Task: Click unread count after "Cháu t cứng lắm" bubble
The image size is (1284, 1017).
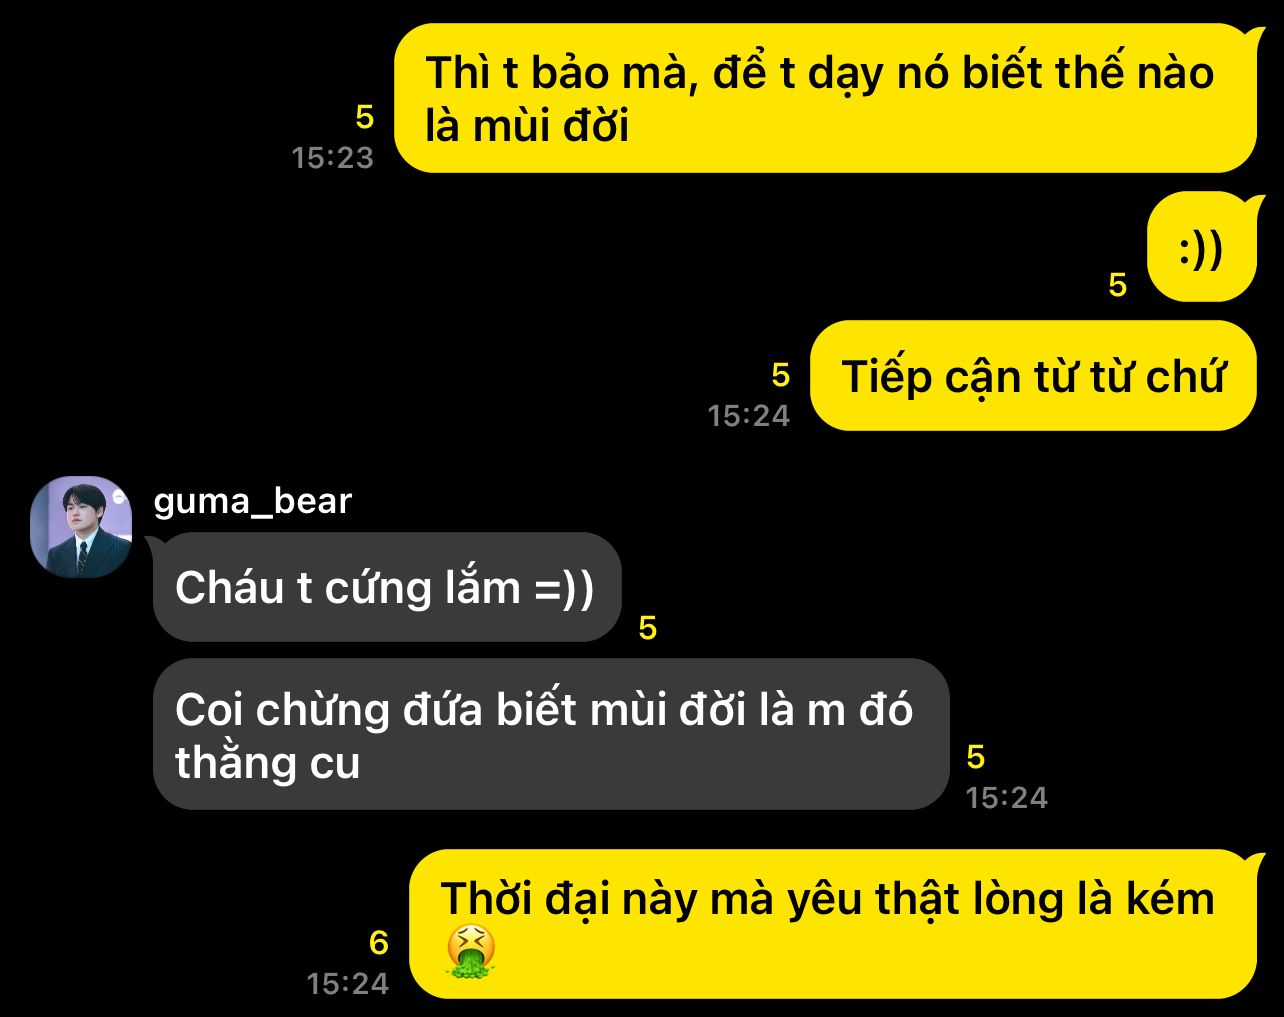Action: pos(648,628)
